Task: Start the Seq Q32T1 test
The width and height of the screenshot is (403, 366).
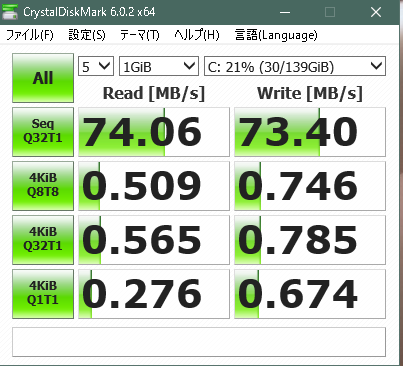Action: 43,132
